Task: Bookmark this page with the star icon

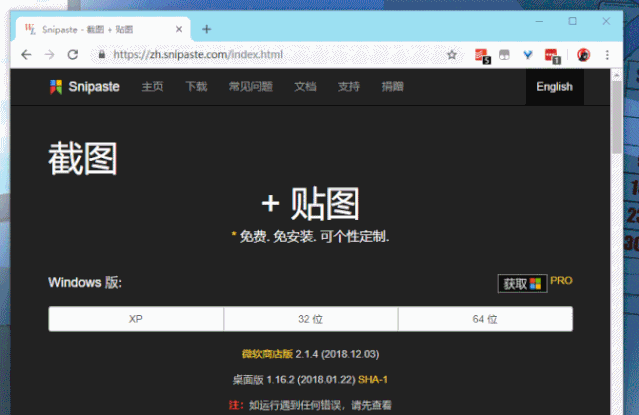Action: [x=452, y=55]
